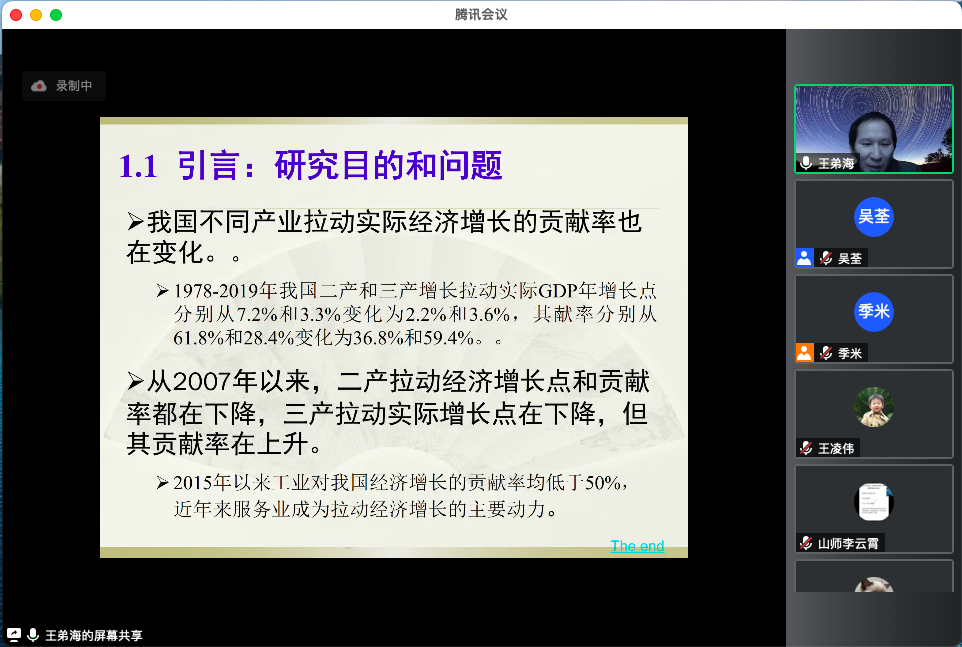The width and height of the screenshot is (962, 647).
Task: Click the screen sharing icon in bottom status bar
Action: pos(13,632)
